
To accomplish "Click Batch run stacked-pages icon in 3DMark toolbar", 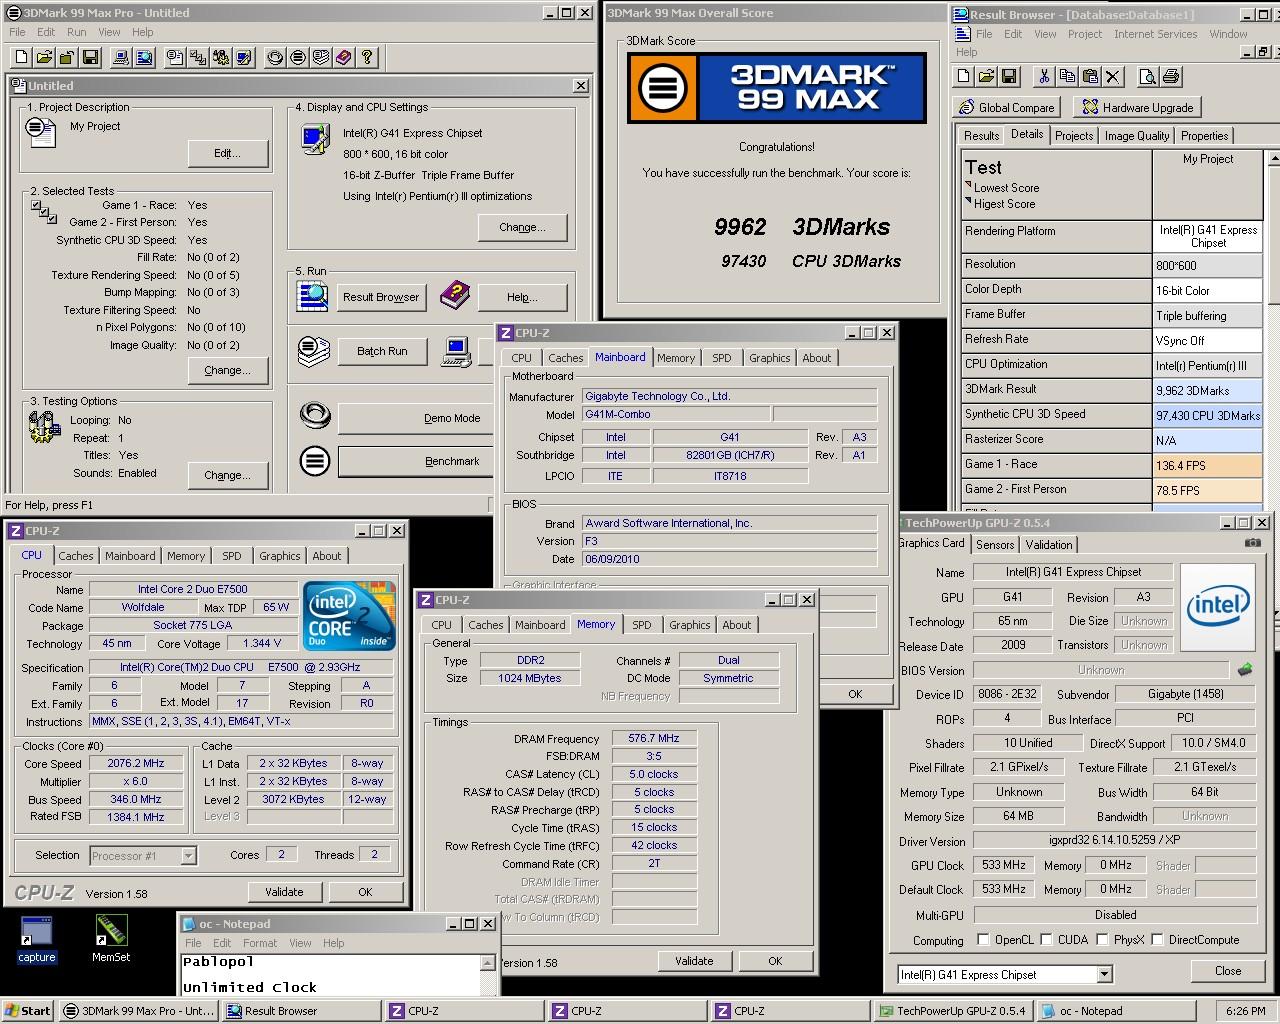I will click(x=321, y=57).
